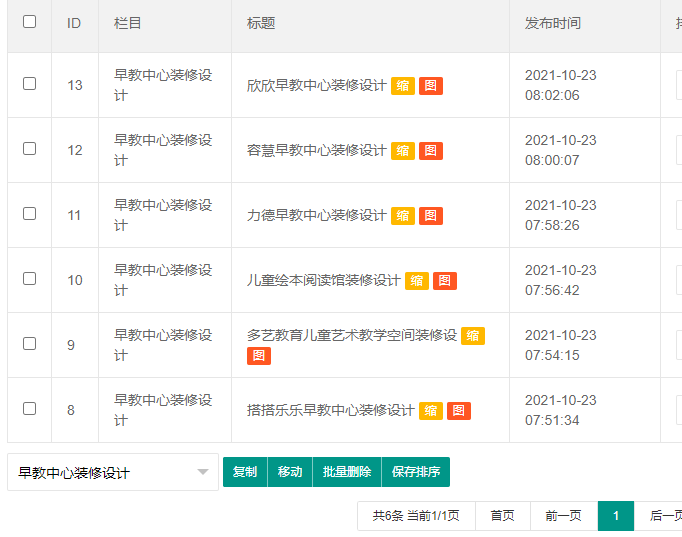Click the 复制 button
Screen dimensions: 682x537
245,472
